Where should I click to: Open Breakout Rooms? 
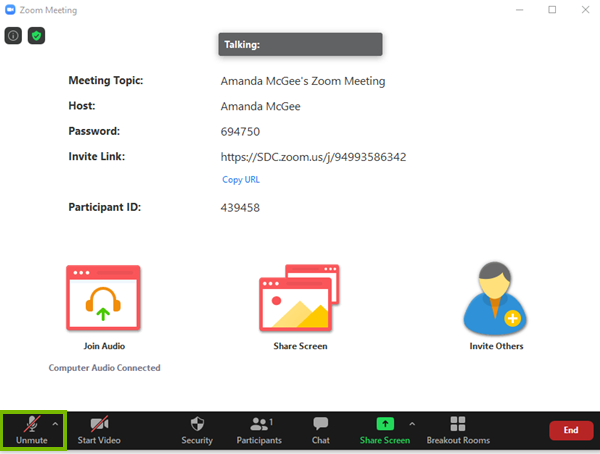(x=458, y=430)
